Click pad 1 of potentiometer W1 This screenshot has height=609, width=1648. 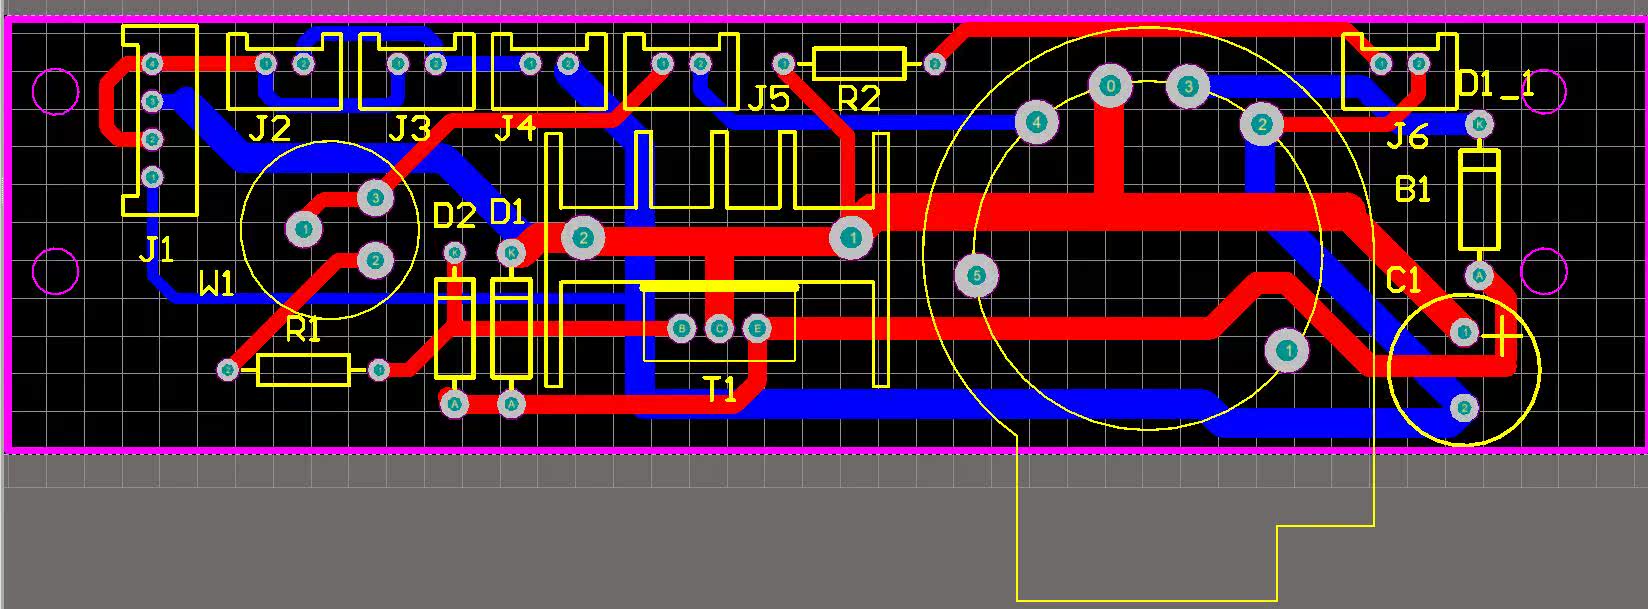pos(303,229)
